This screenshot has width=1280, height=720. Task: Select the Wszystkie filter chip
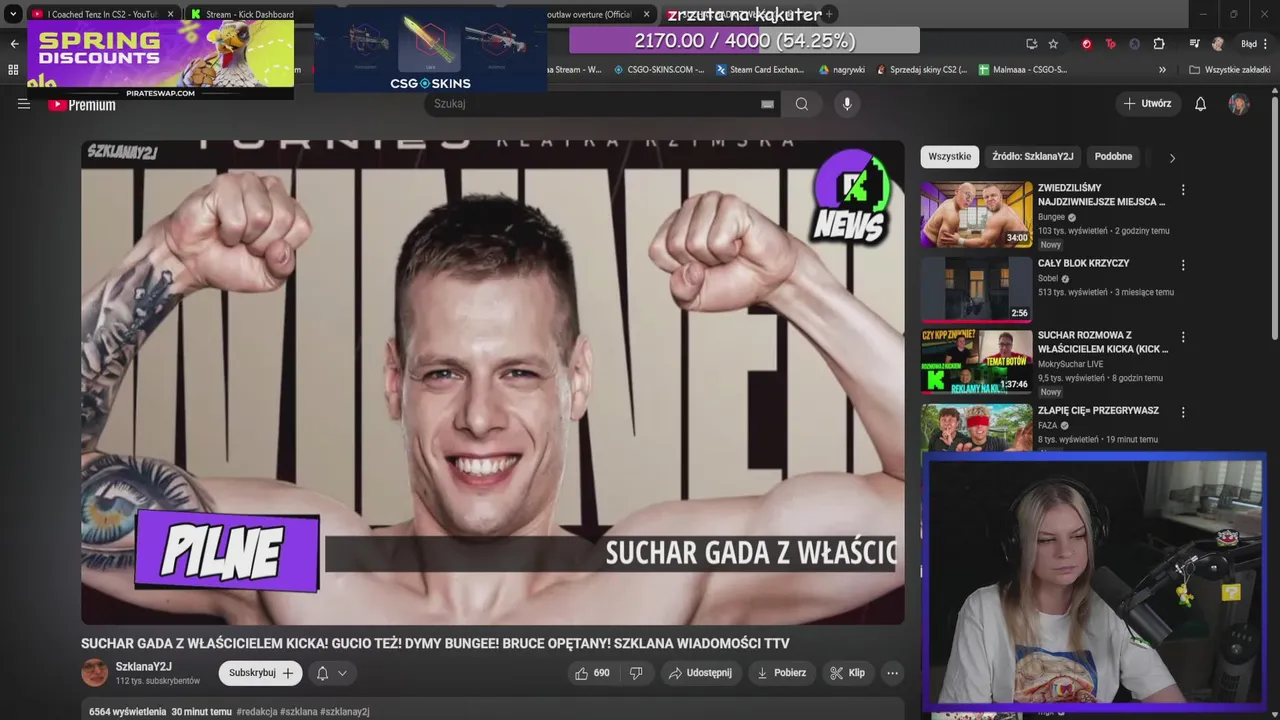click(x=949, y=157)
